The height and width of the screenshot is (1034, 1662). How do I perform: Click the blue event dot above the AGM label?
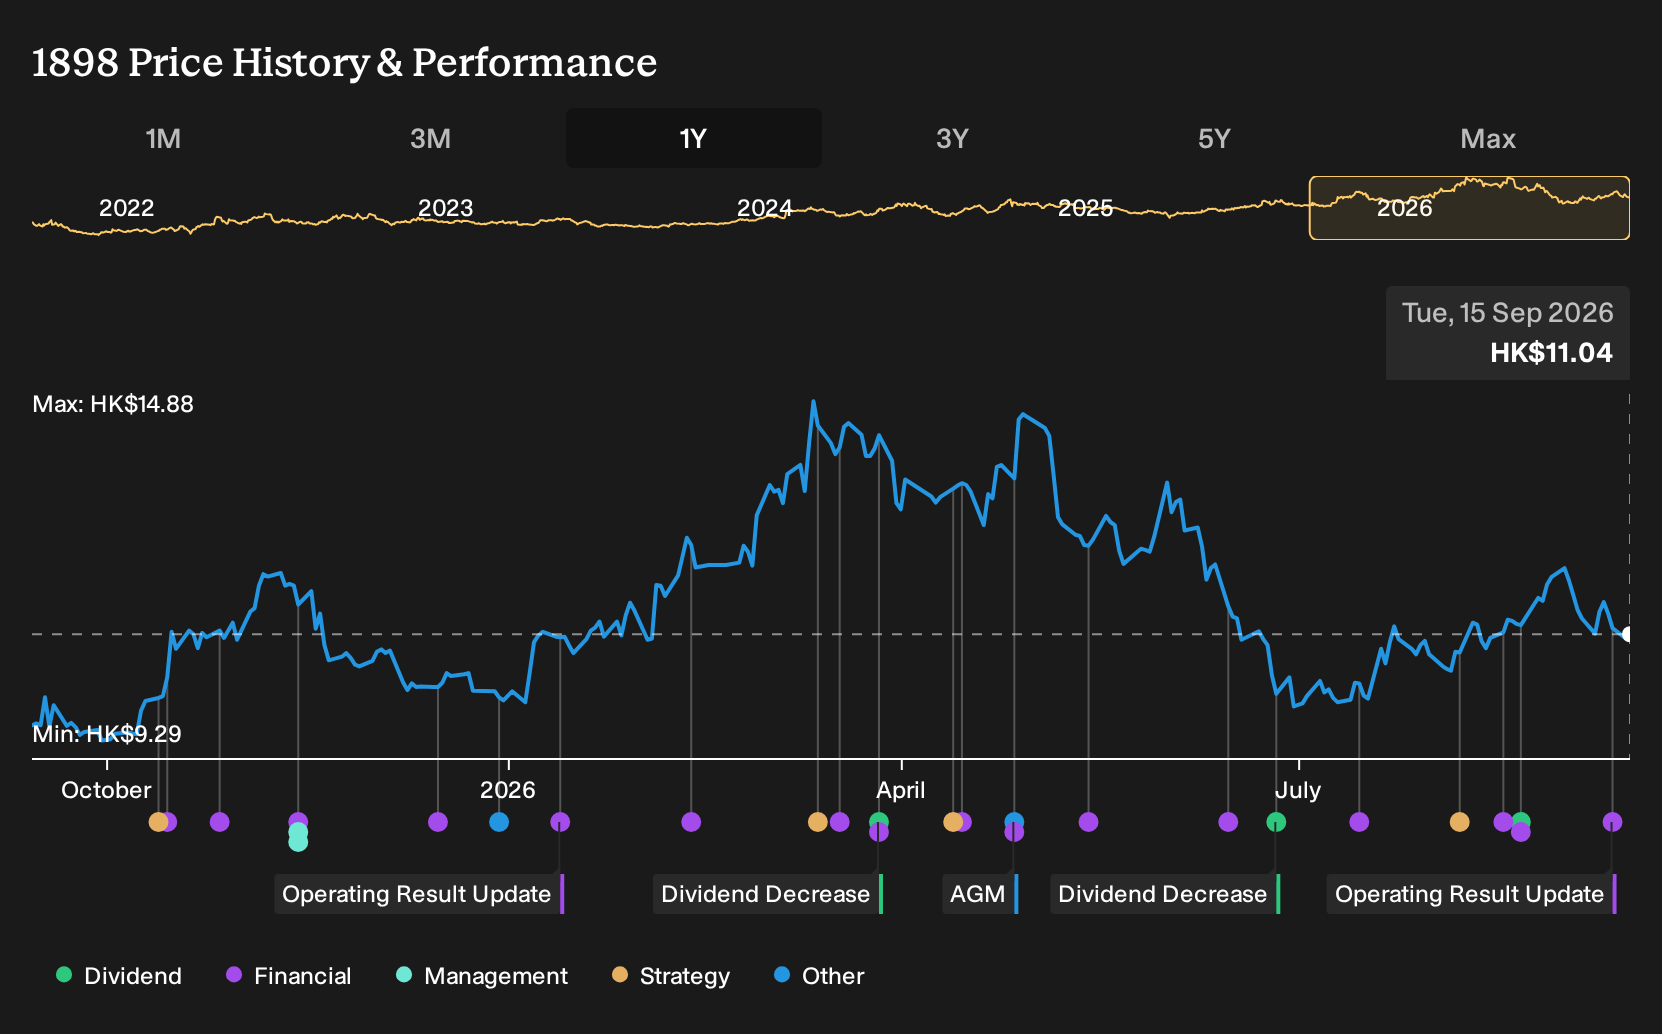[x=1014, y=821]
